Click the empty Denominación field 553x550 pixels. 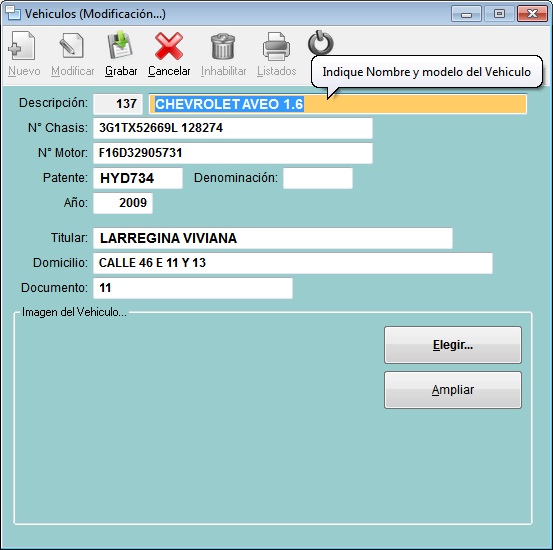[318, 178]
